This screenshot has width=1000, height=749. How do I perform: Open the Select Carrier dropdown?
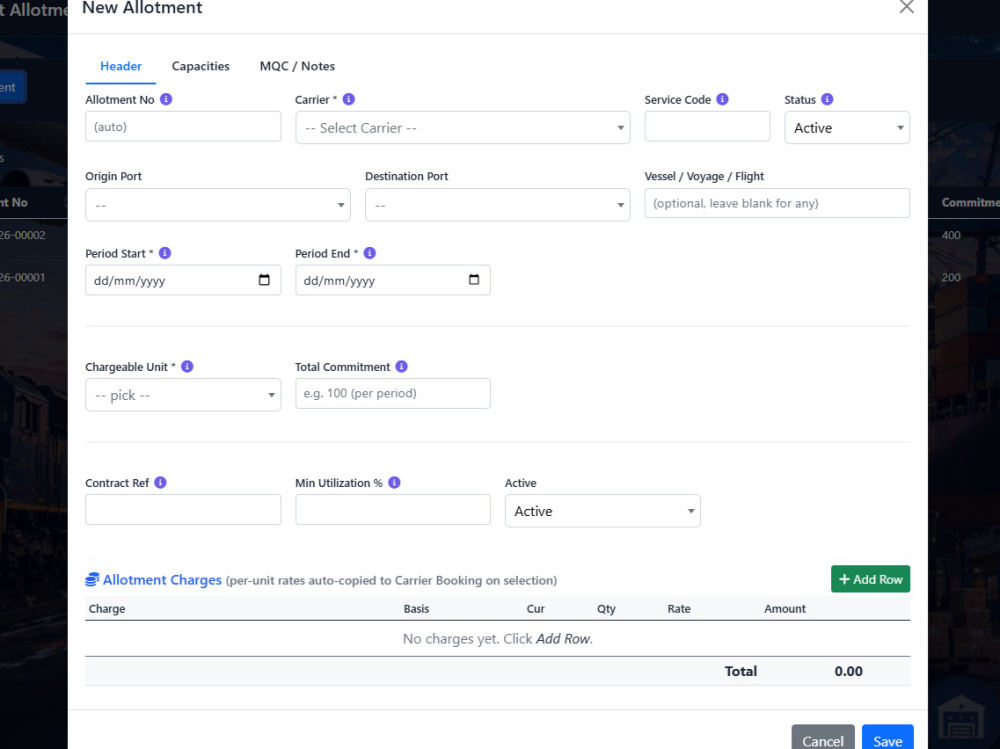point(462,128)
